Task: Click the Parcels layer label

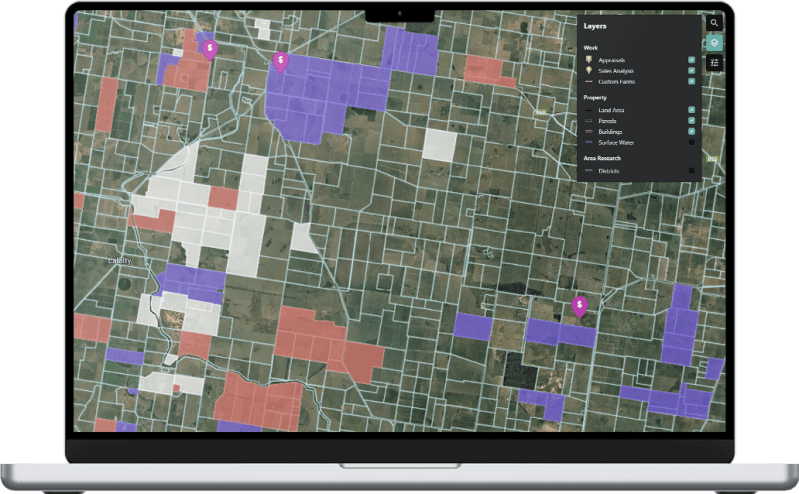Action: 607,121
